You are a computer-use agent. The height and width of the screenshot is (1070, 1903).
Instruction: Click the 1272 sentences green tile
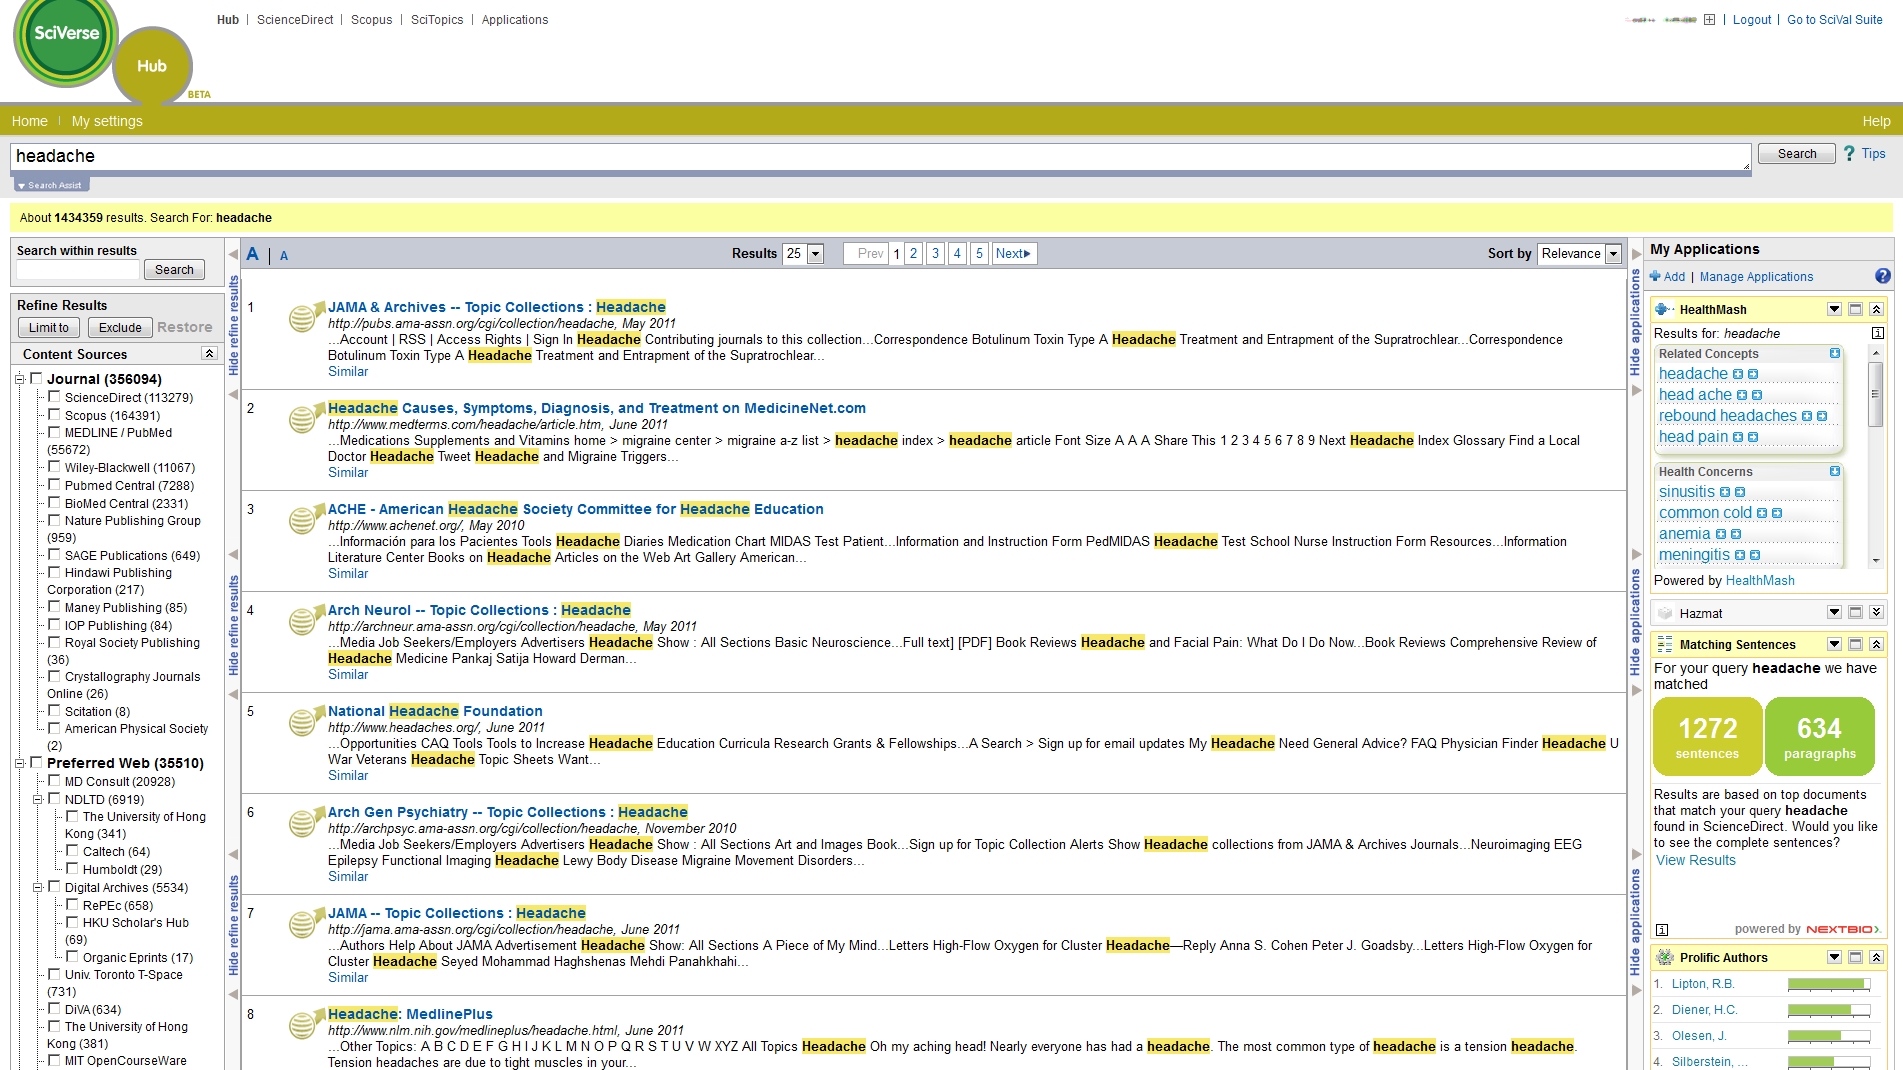coord(1707,737)
